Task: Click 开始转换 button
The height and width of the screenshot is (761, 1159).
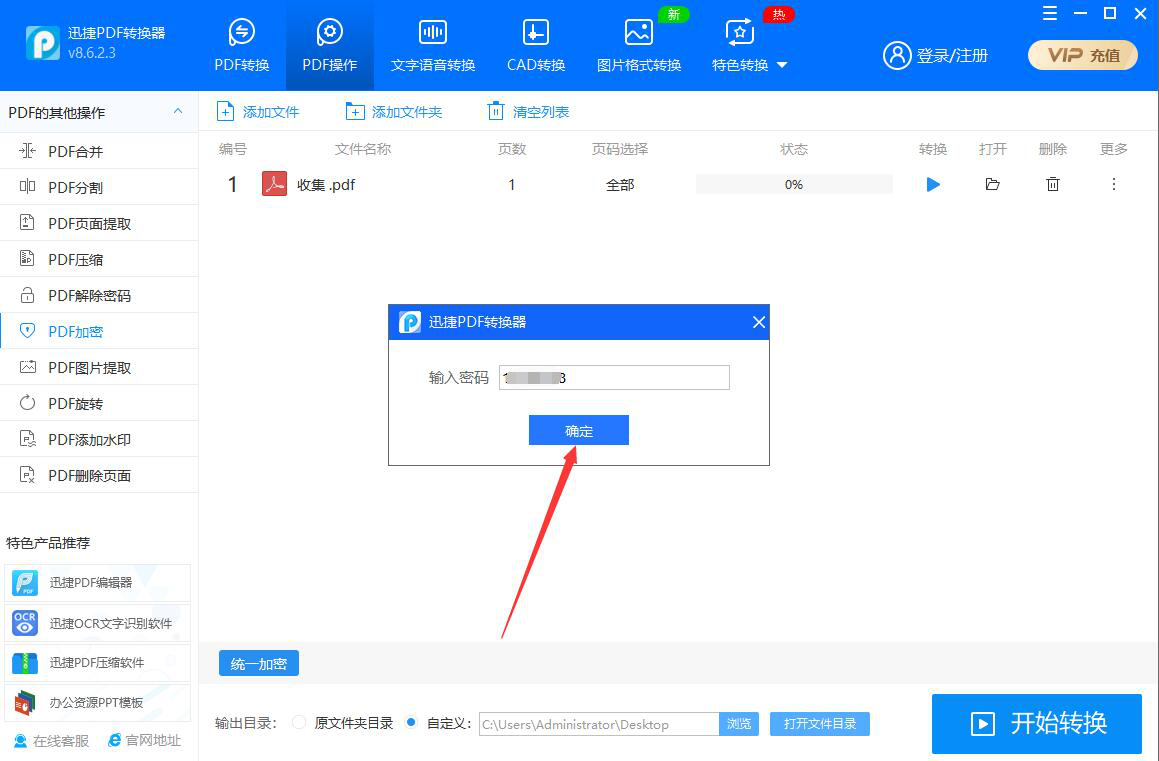Action: click(x=1037, y=723)
